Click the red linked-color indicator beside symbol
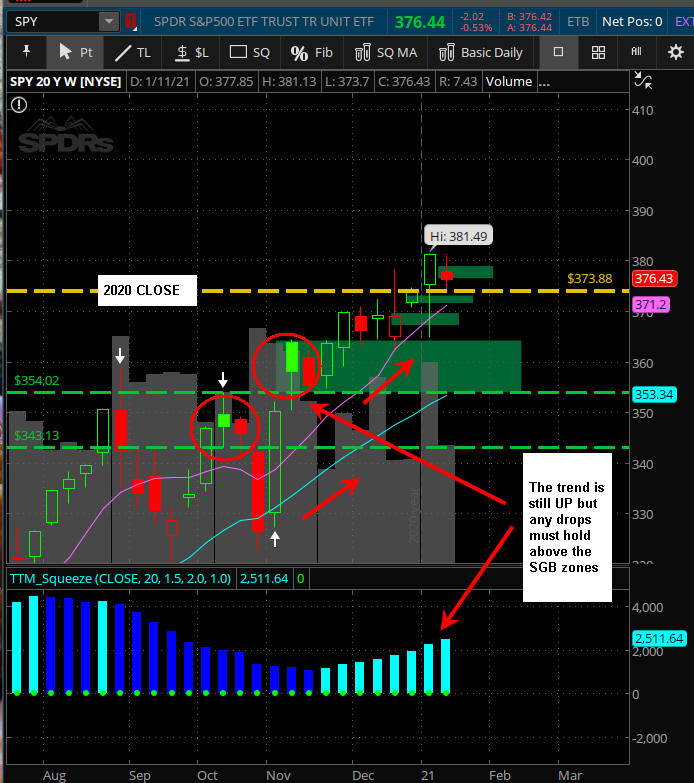 coord(131,21)
